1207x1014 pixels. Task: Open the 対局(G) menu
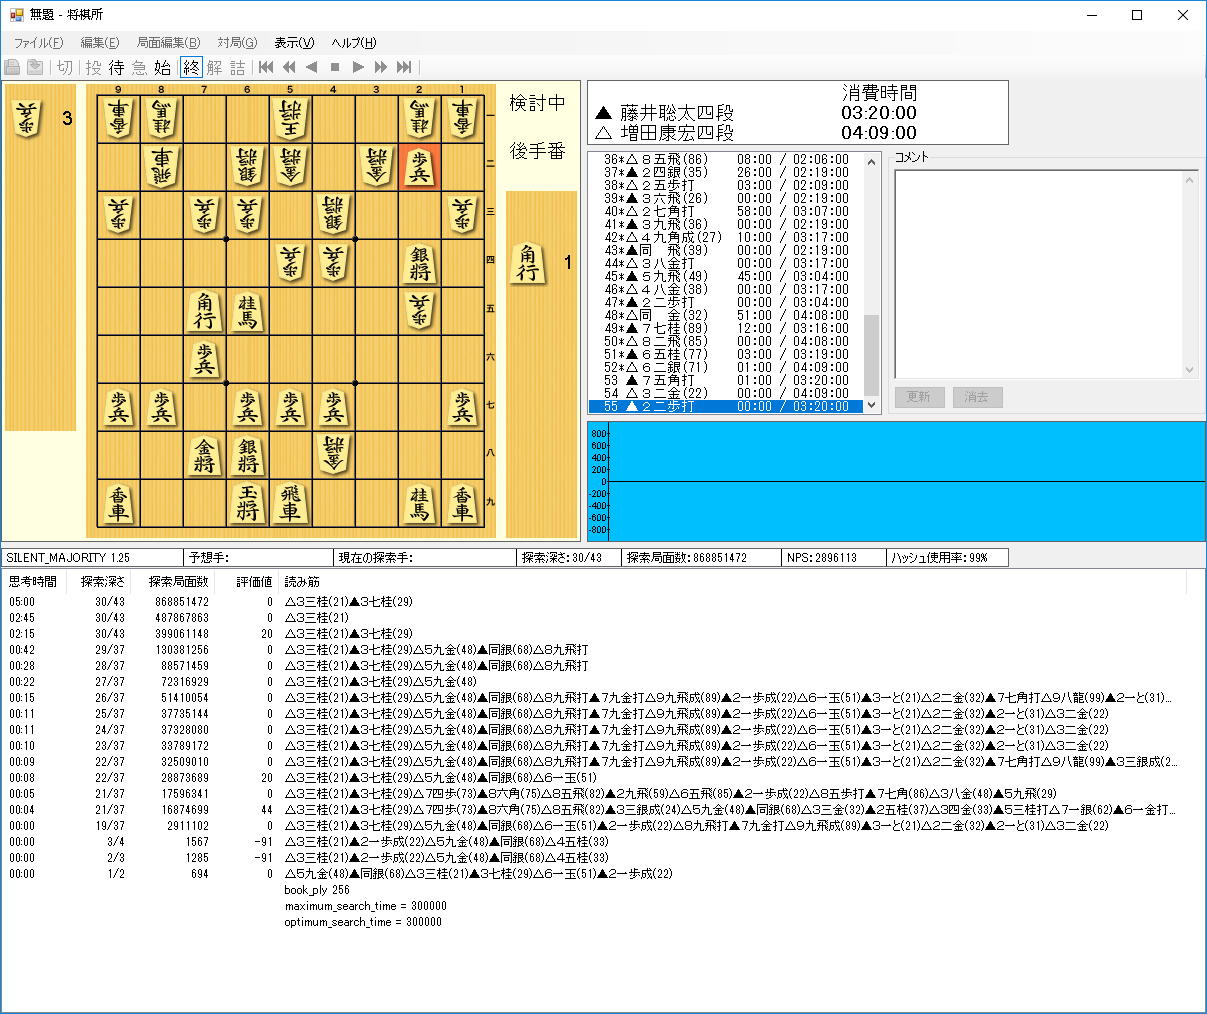tap(237, 43)
